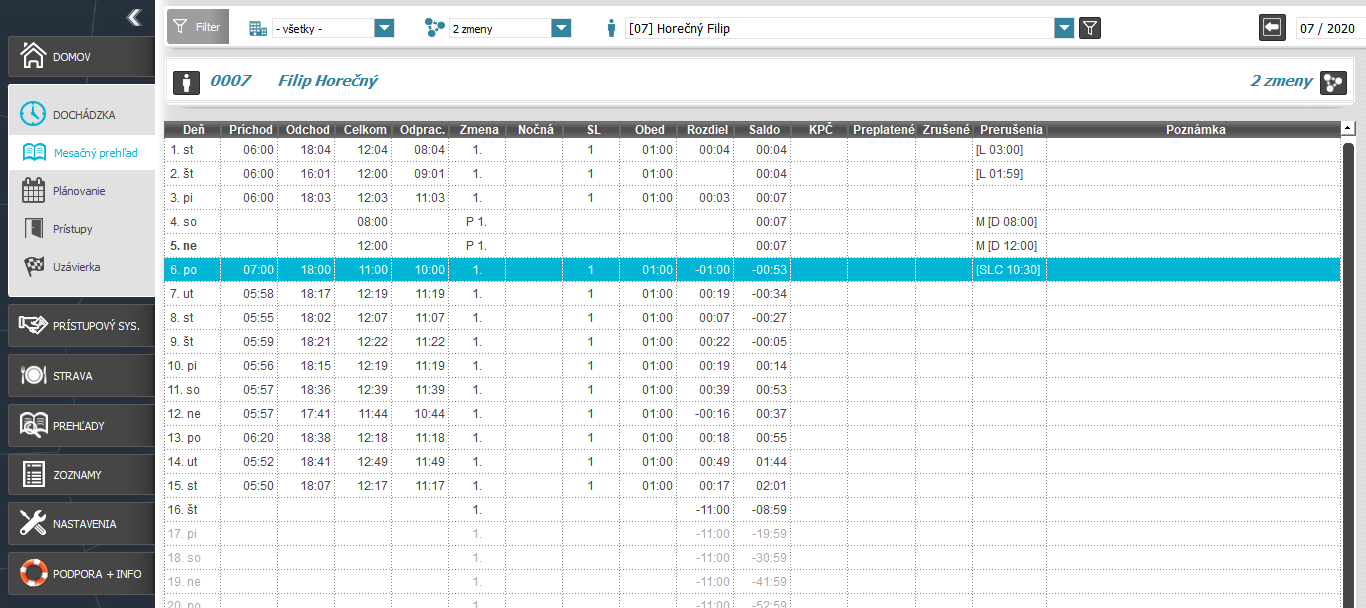Image resolution: width=1366 pixels, height=608 pixels.
Task: Expand shift list with its arrow
Action: pyautogui.click(x=561, y=28)
